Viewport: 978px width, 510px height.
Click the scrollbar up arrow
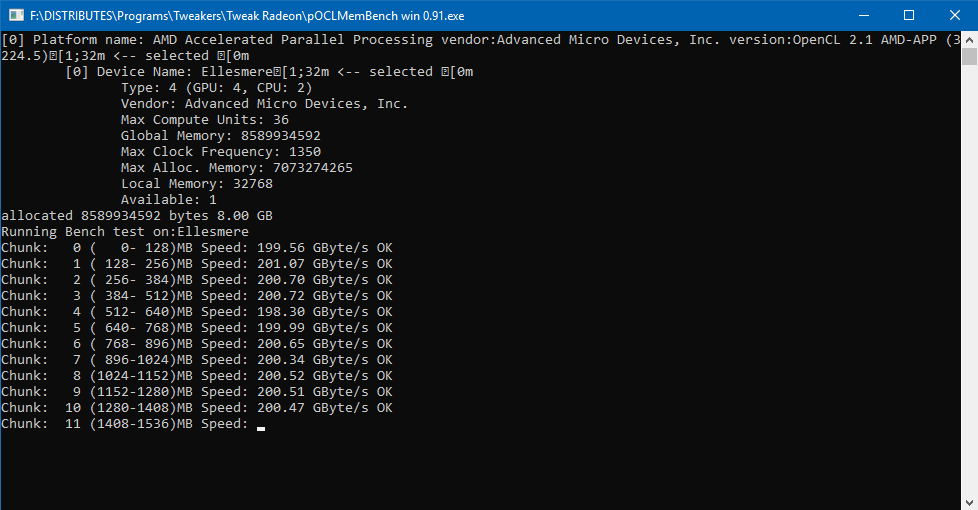click(x=969, y=39)
